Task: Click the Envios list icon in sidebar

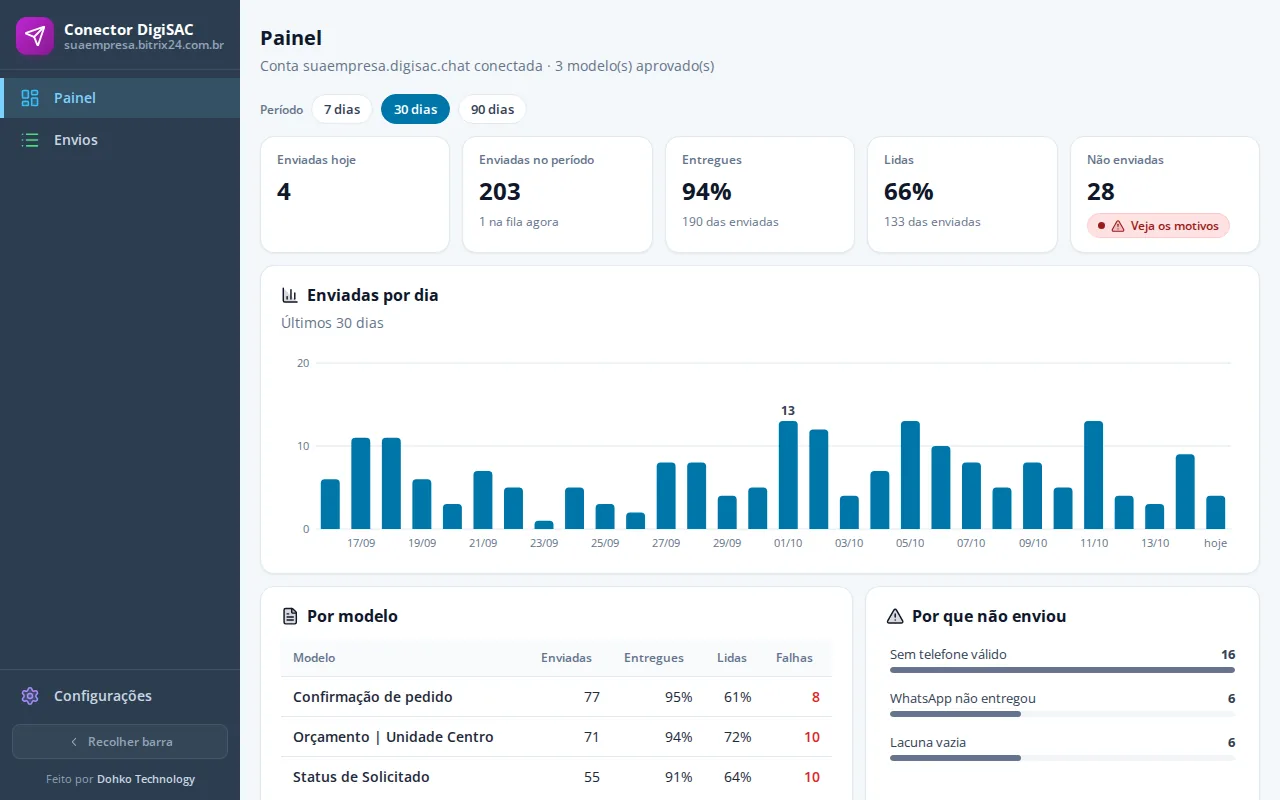Action: coord(30,140)
